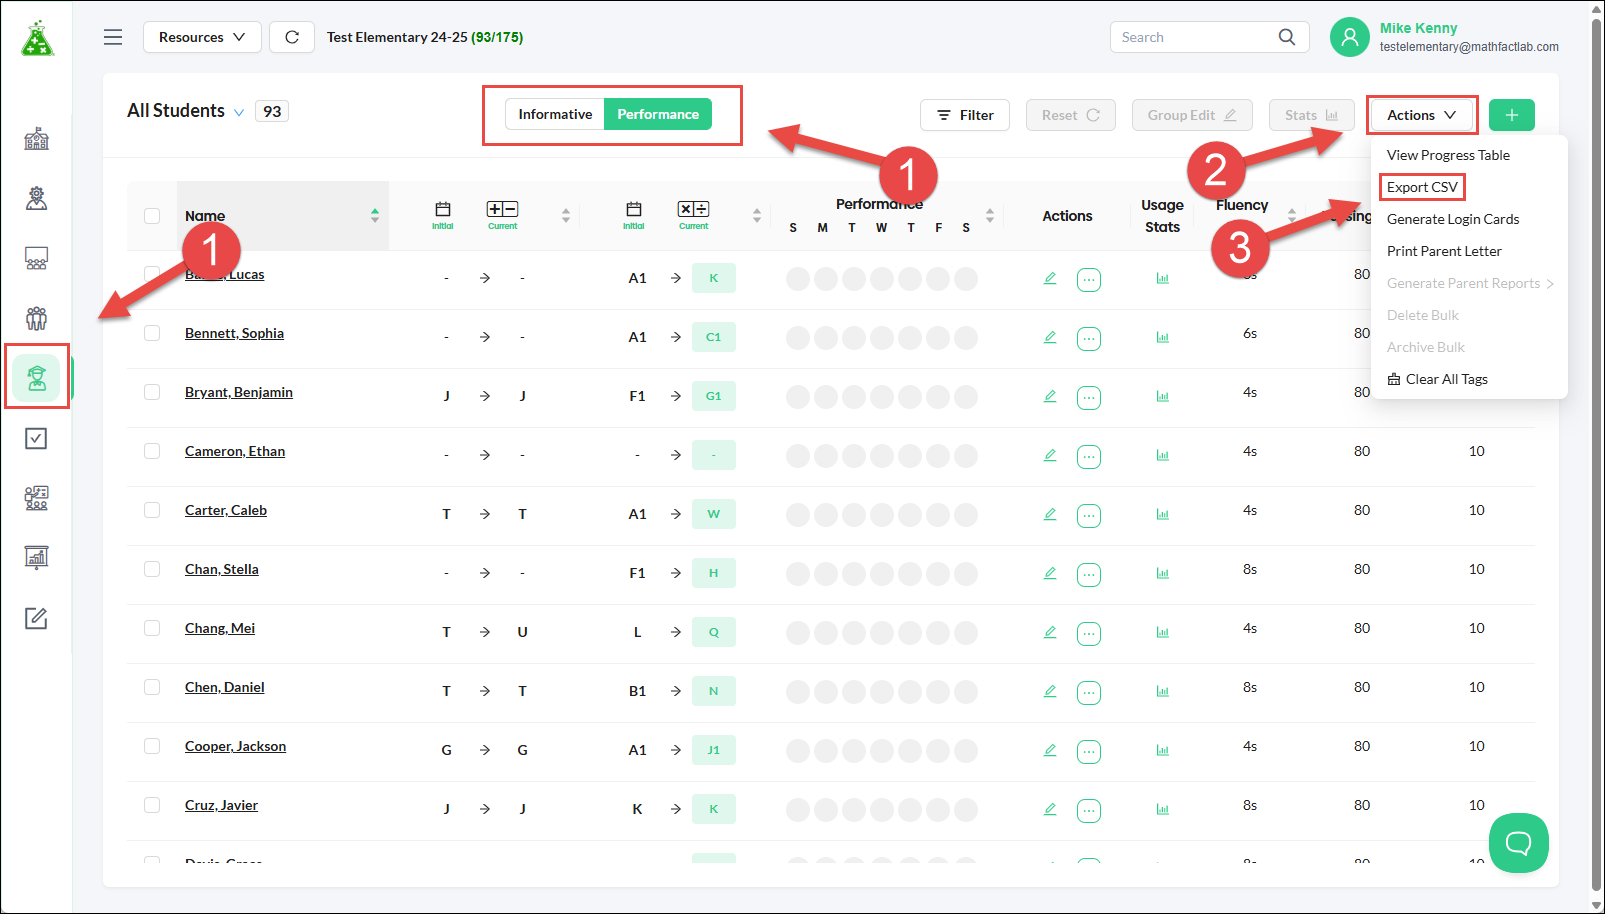Open student Bennett, Sophia
The height and width of the screenshot is (914, 1605).
(234, 333)
